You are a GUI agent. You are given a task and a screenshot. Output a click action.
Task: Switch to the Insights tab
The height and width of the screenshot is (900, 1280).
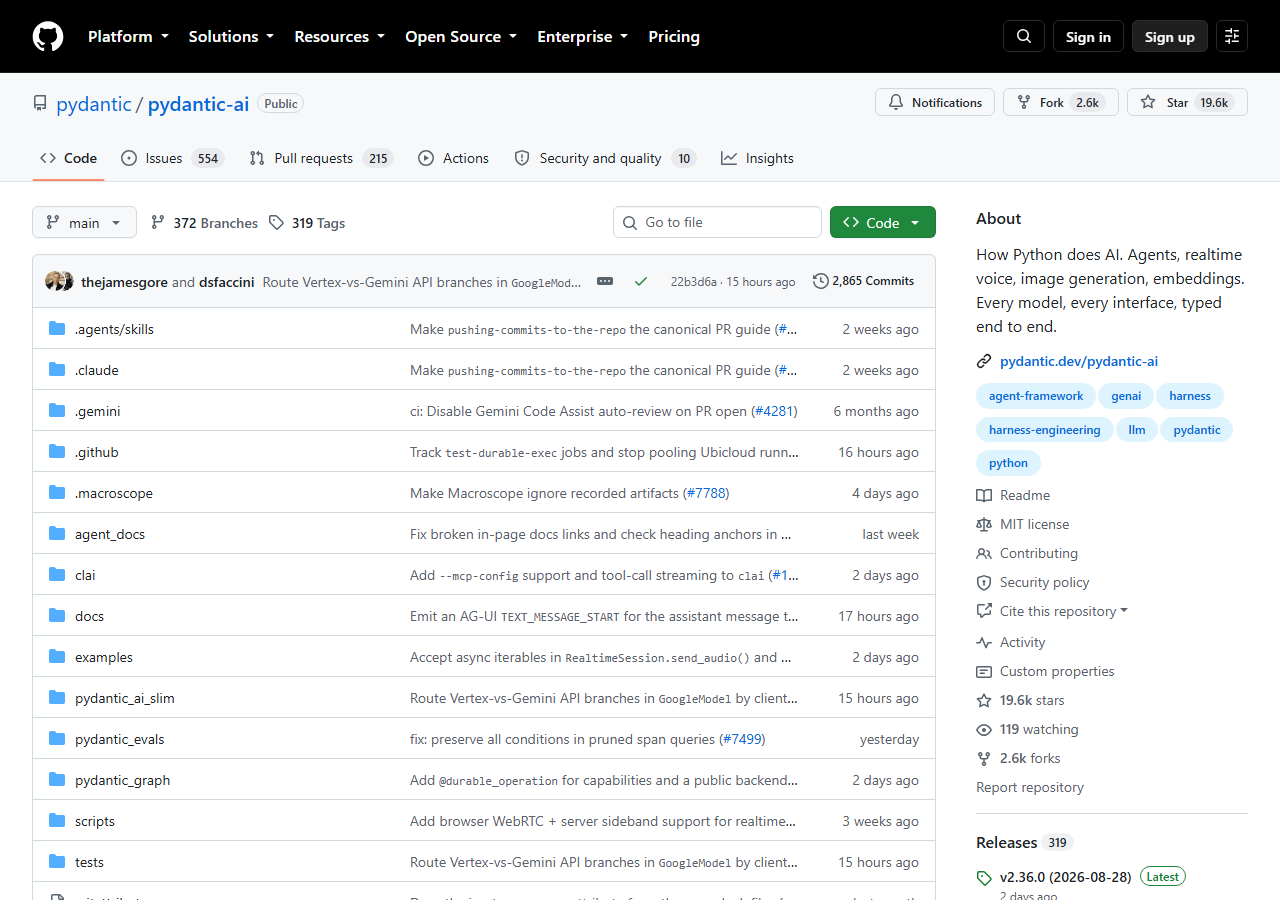[x=757, y=158]
